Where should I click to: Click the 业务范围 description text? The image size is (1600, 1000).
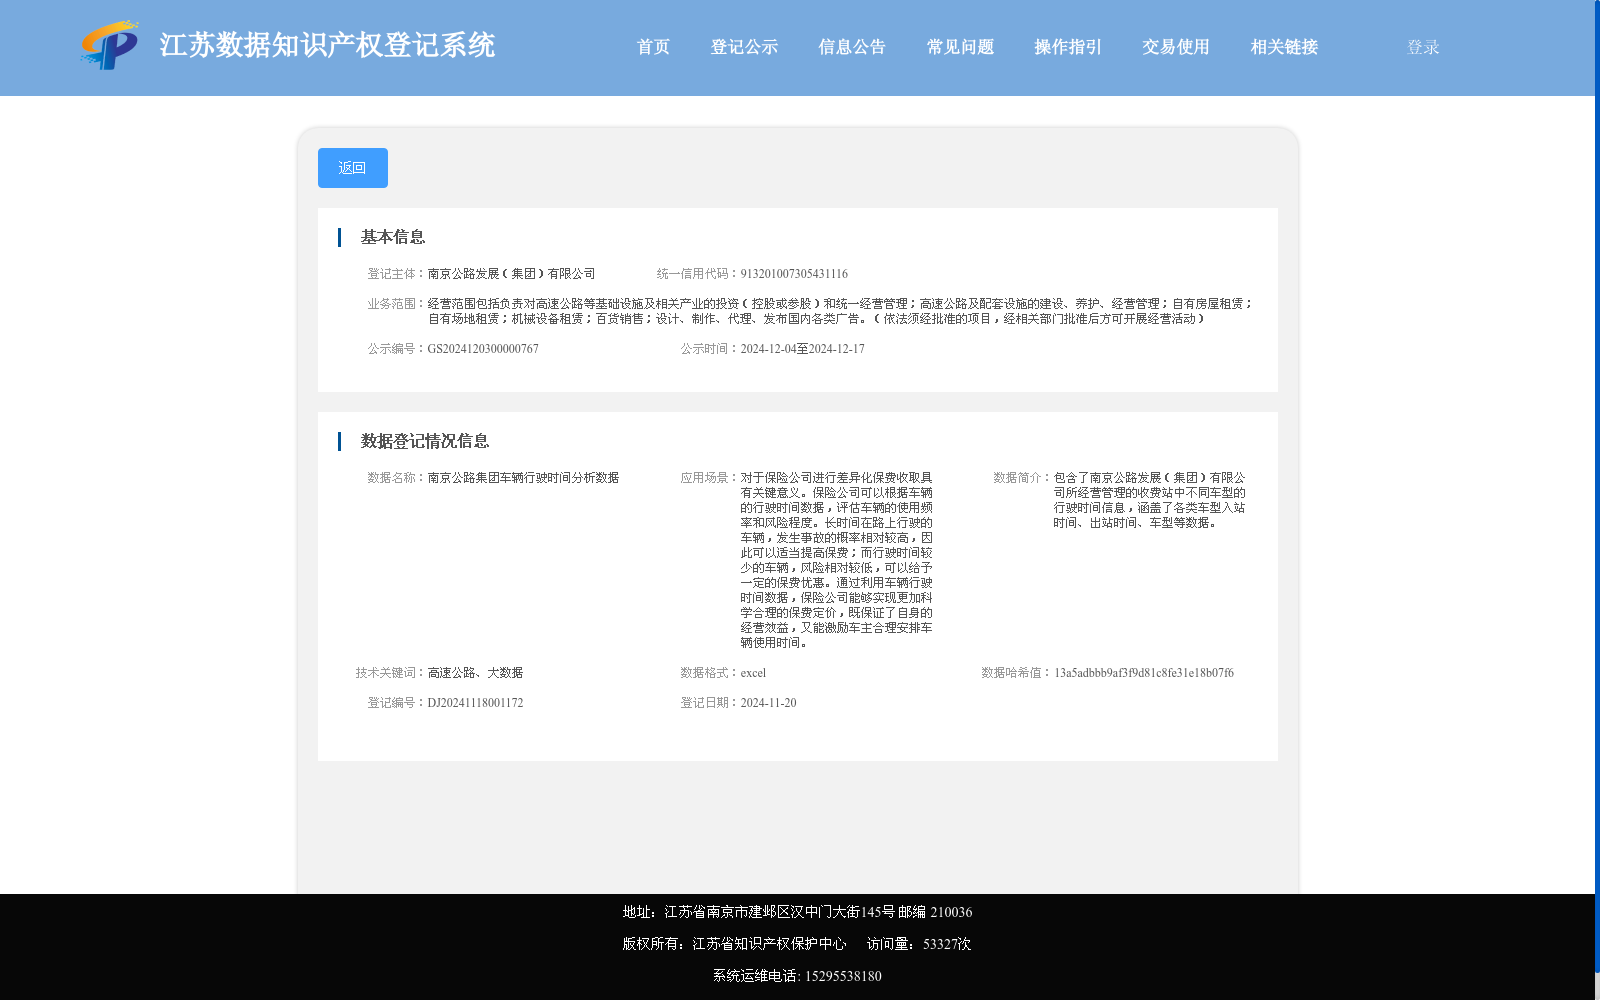(840, 311)
